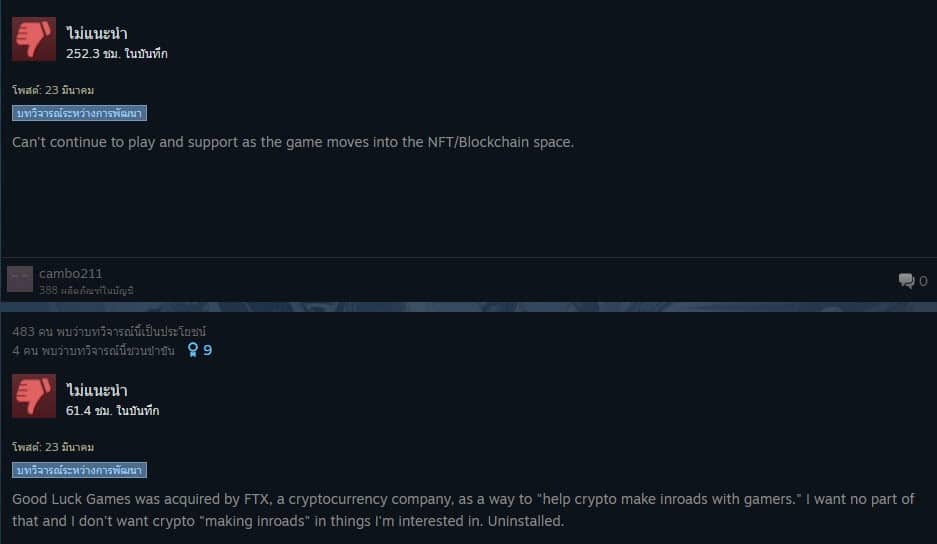
Task: Click thumbs-down icon on the 61.4-hour review
Action: click(x=34, y=396)
